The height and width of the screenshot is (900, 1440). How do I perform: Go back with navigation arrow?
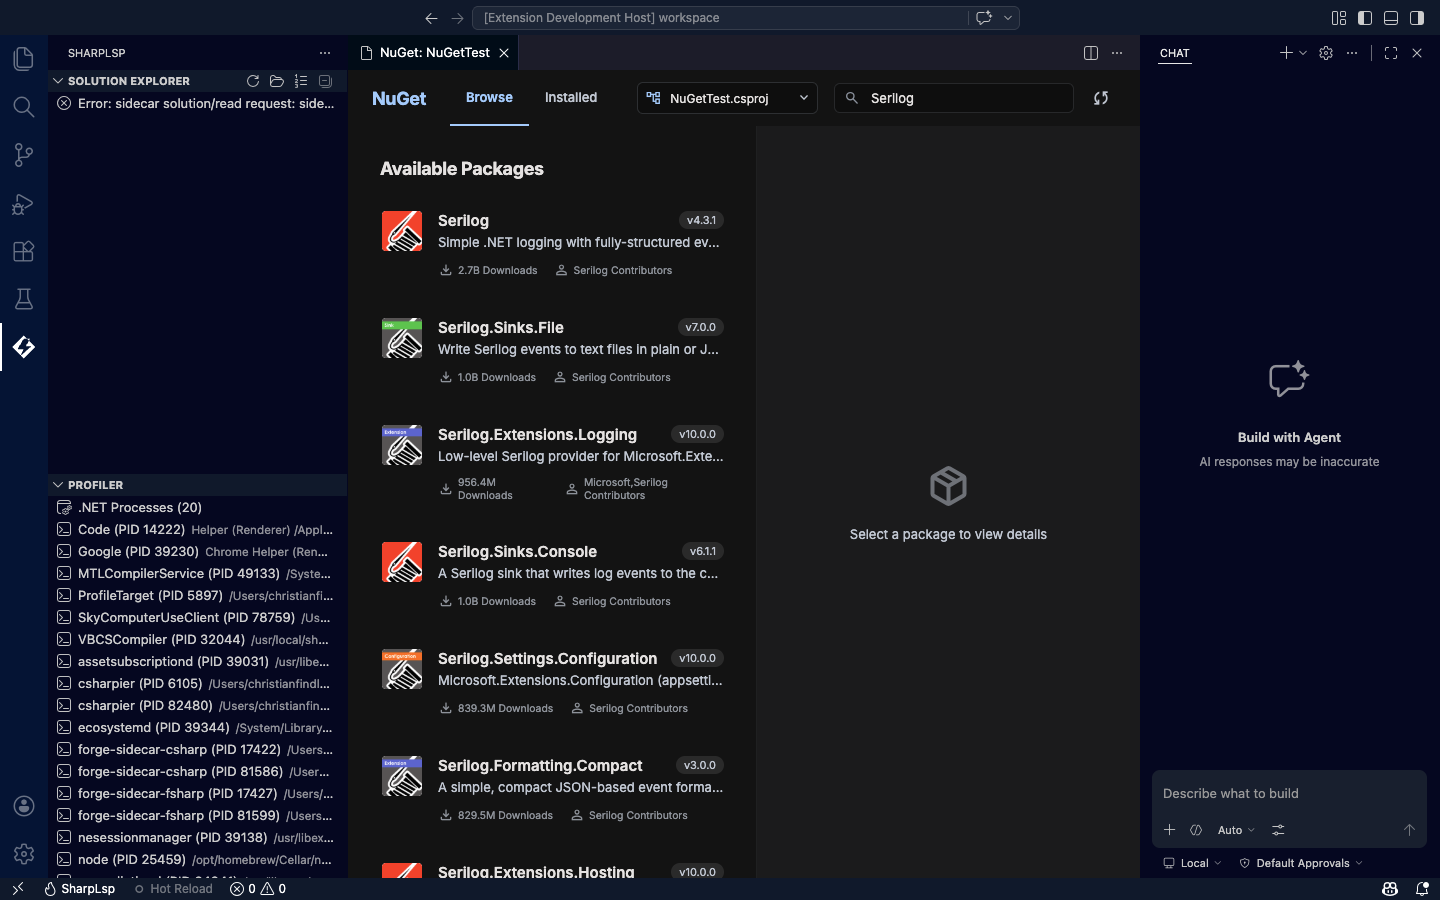tap(431, 18)
